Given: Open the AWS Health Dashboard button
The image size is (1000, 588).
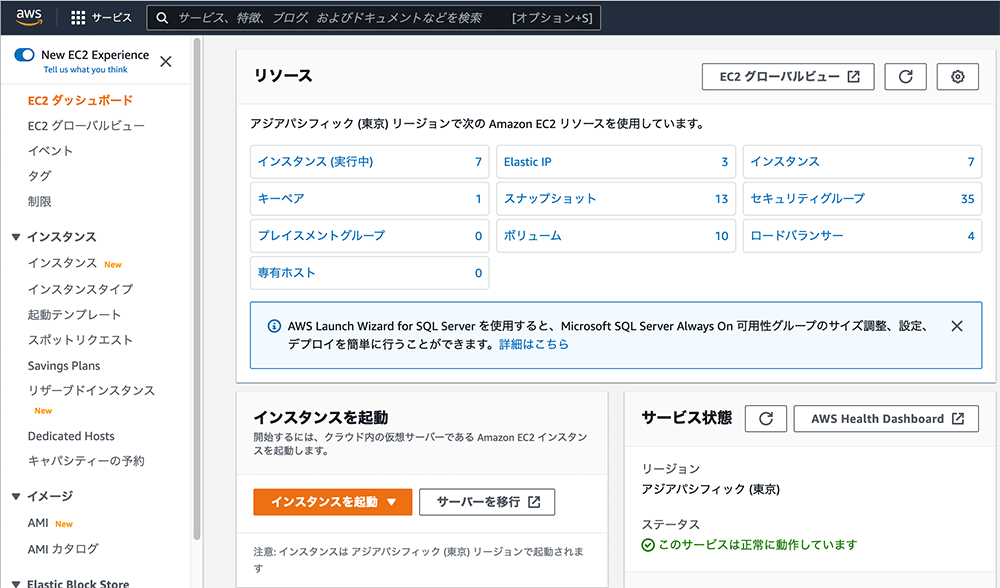Looking at the screenshot, I should (886, 419).
